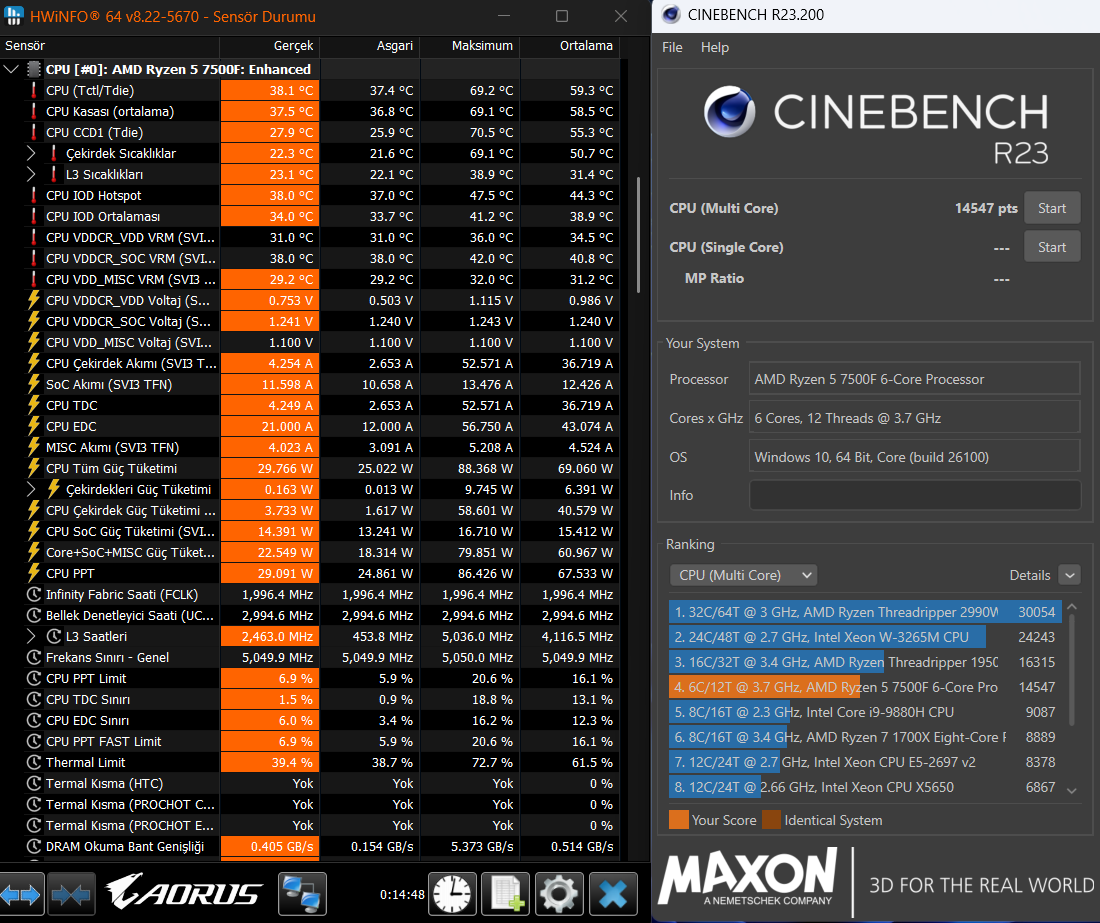Click lightning icon beside SoC Akımı
The width and height of the screenshot is (1100, 923).
pos(33,384)
